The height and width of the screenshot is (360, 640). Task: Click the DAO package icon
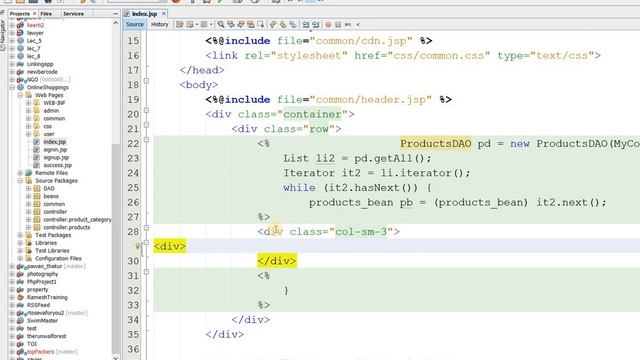(x=37, y=188)
